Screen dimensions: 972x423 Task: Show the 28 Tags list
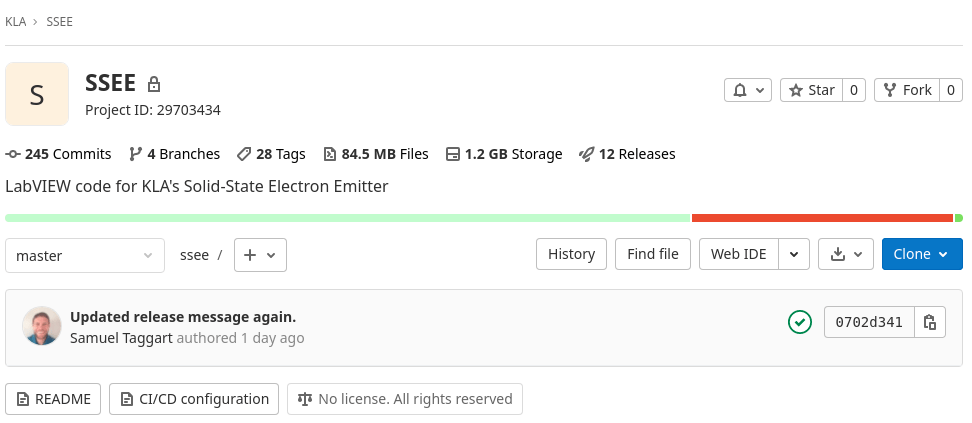[272, 154]
